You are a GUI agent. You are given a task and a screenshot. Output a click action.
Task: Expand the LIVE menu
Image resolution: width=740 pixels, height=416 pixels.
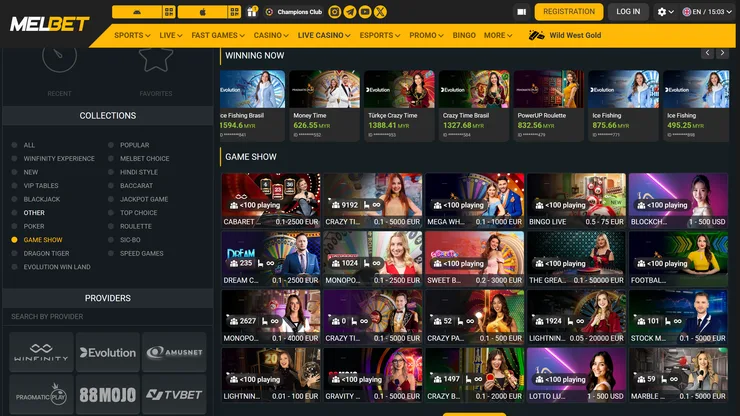[170, 35]
